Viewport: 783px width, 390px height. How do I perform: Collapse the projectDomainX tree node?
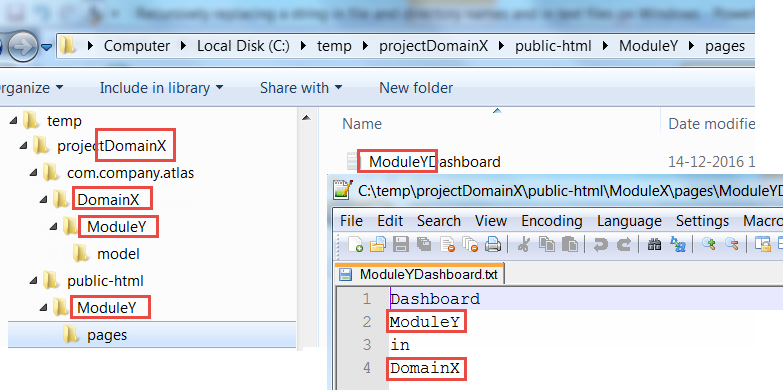[23, 146]
